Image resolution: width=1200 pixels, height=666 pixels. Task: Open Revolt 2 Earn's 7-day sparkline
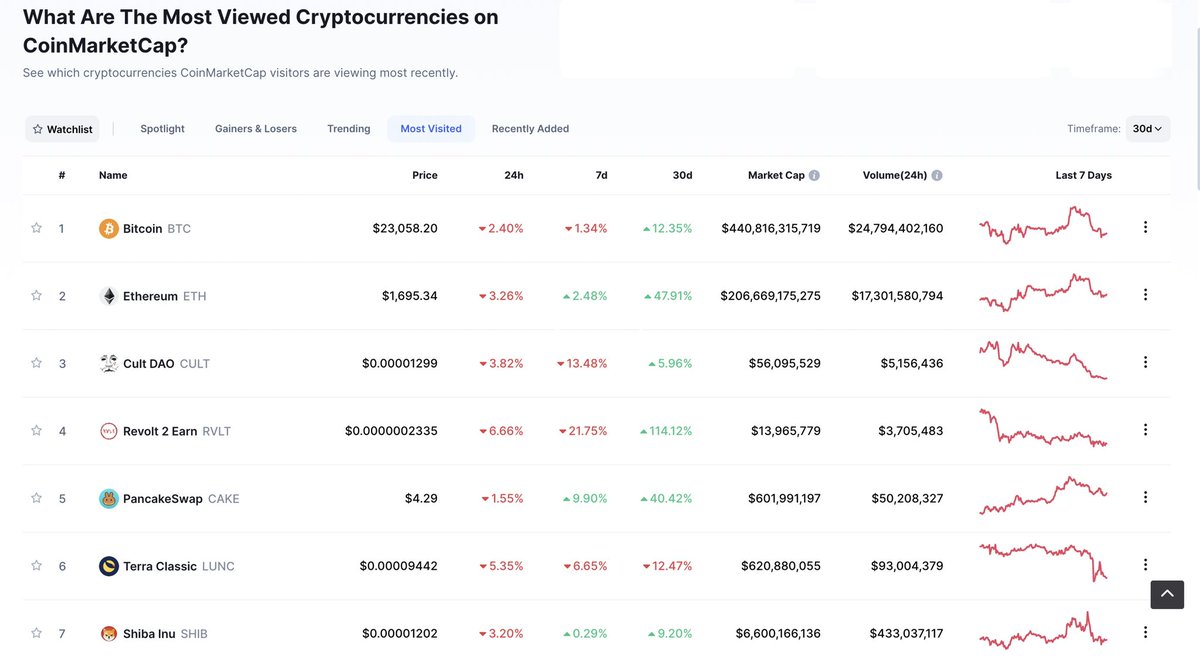coord(1043,428)
